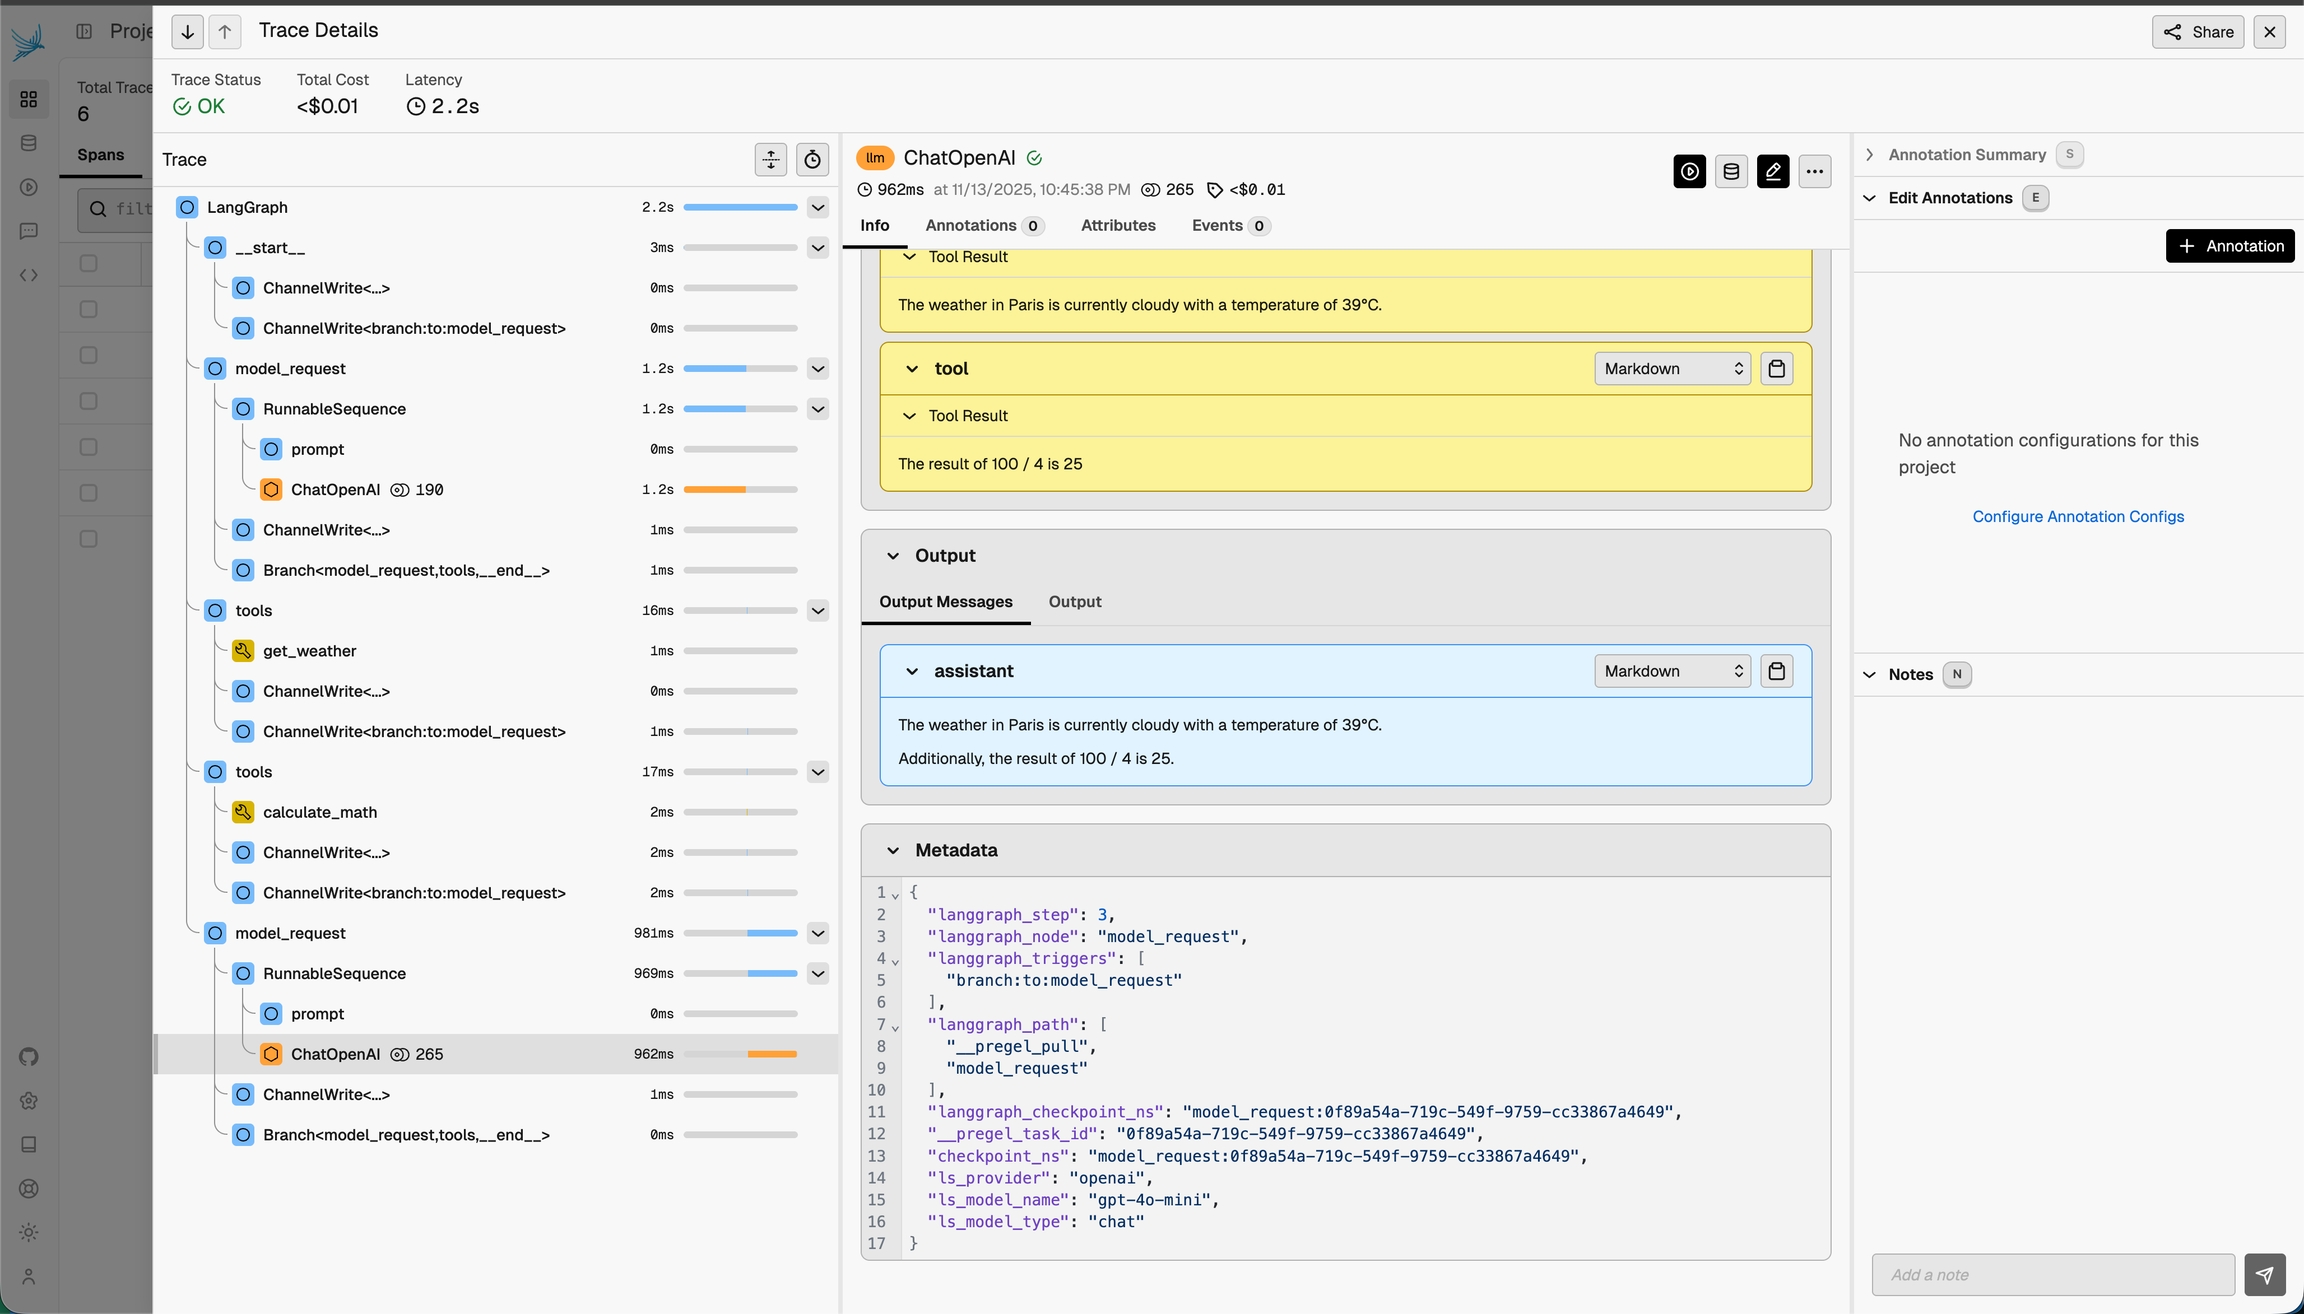Open the assistant message Markdown dropdown
Viewport: 2304px width, 1314px height.
[1672, 671]
